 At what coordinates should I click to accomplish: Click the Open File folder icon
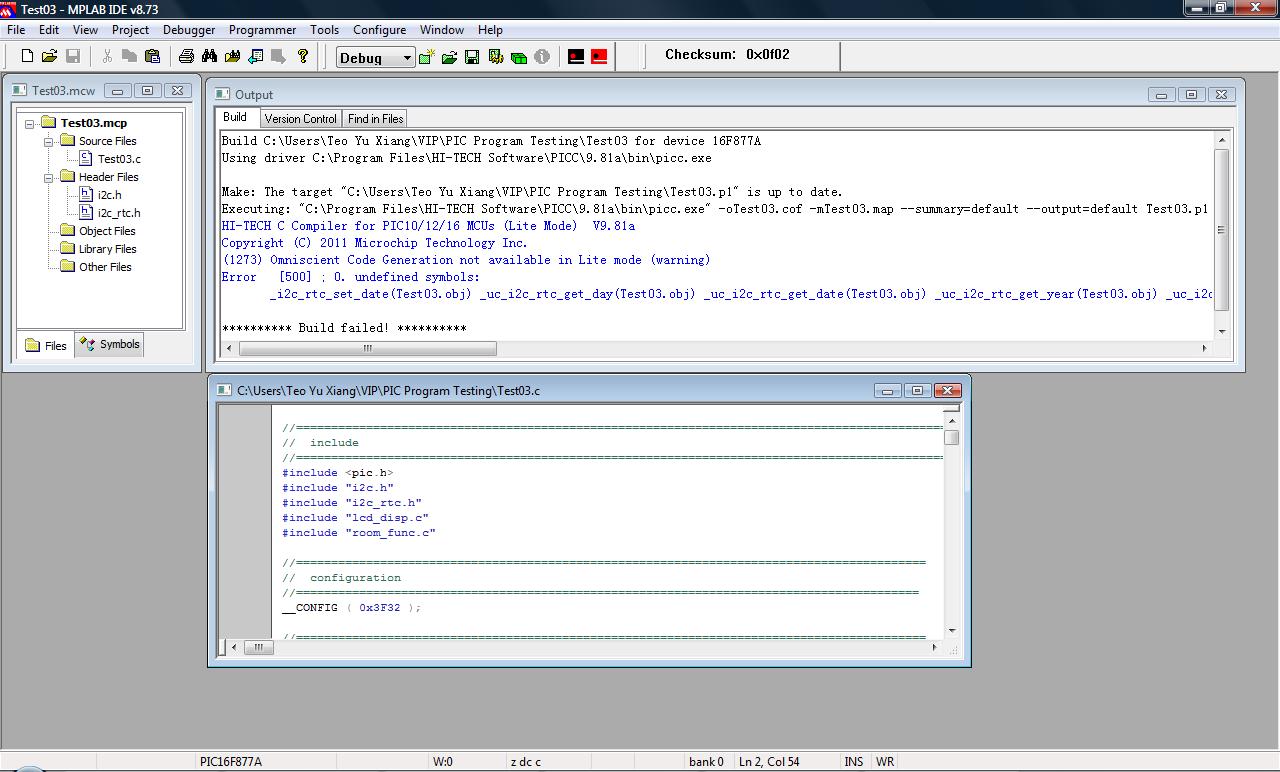click(x=49, y=57)
